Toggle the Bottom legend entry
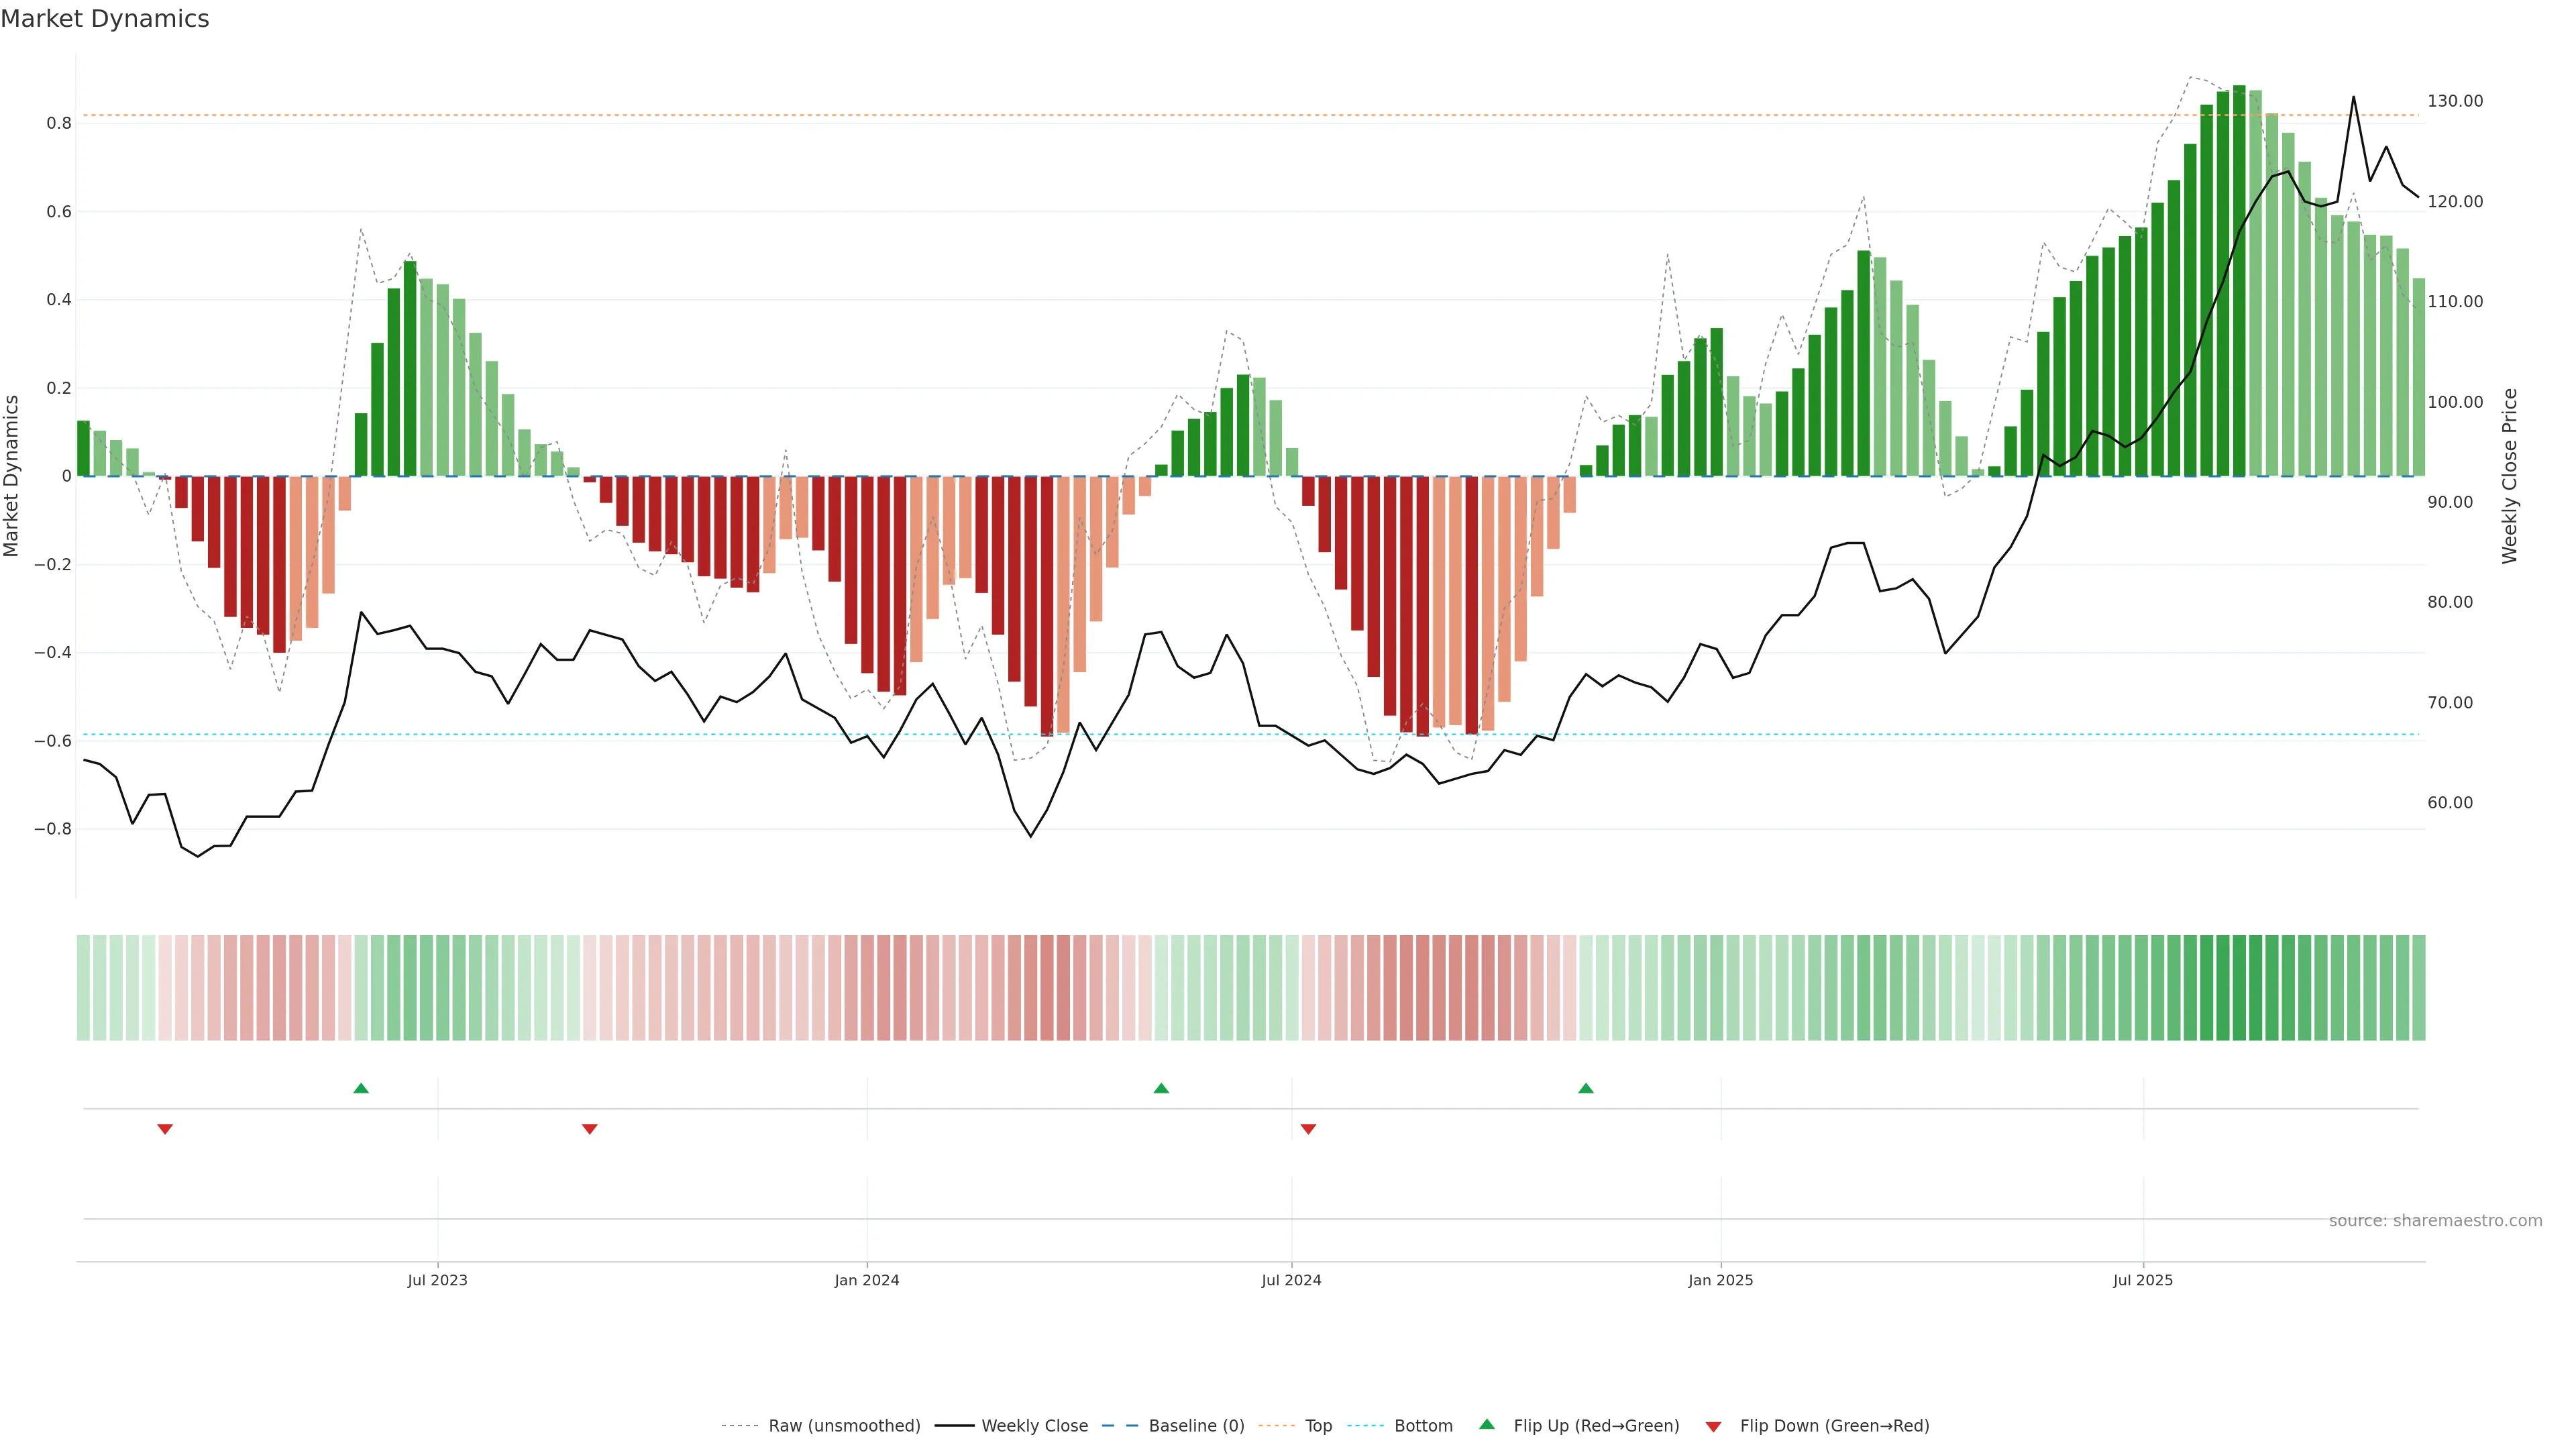2576x1449 pixels. [x=1423, y=1425]
